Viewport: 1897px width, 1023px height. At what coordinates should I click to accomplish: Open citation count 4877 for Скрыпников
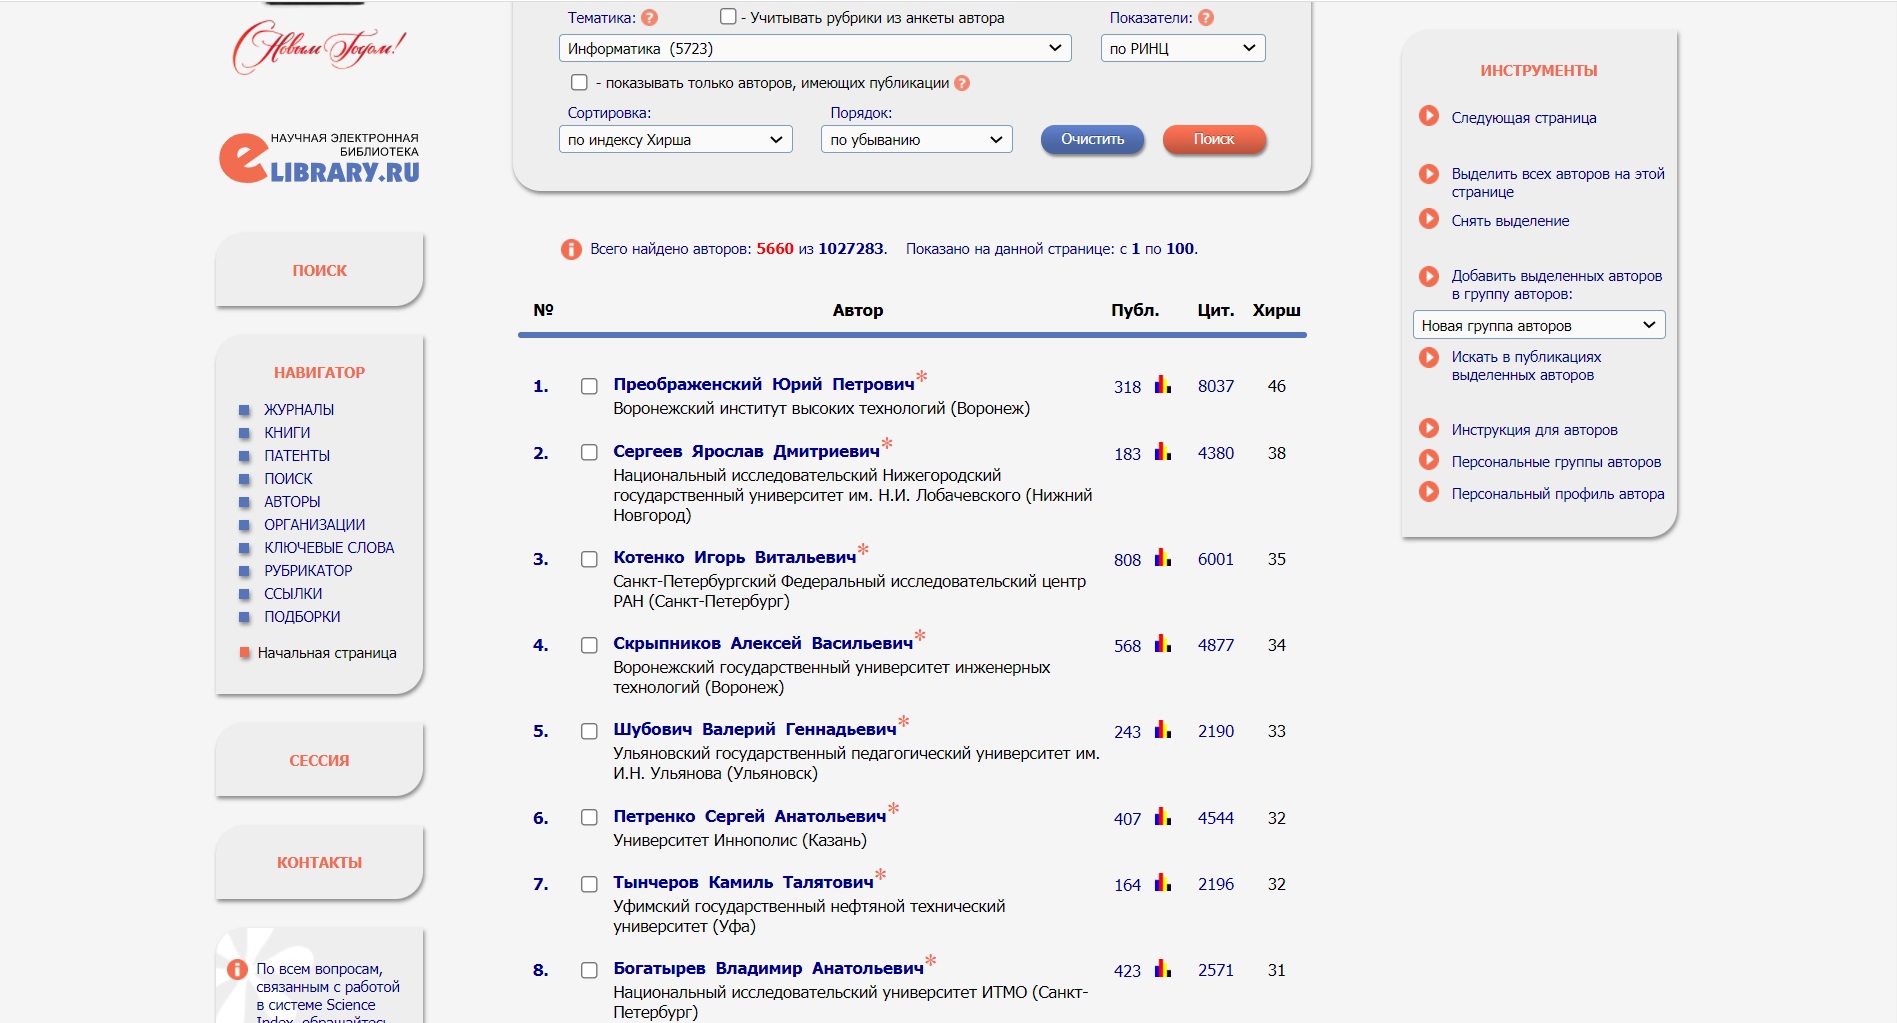point(1216,645)
